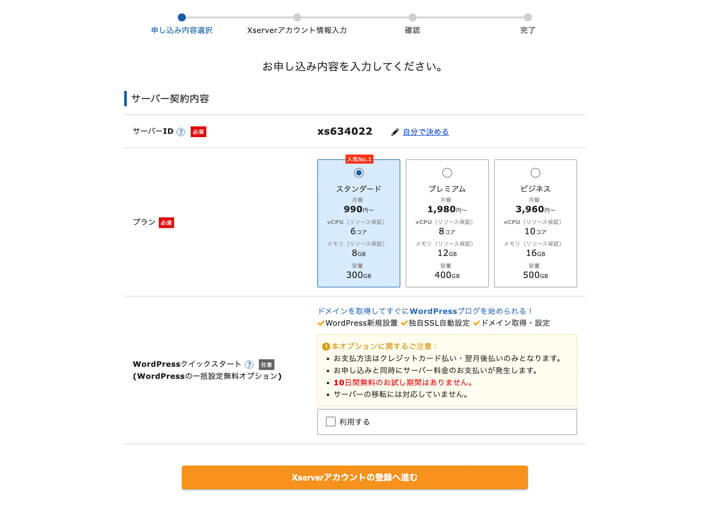Click the help icon next to サーバーID

coord(181,132)
